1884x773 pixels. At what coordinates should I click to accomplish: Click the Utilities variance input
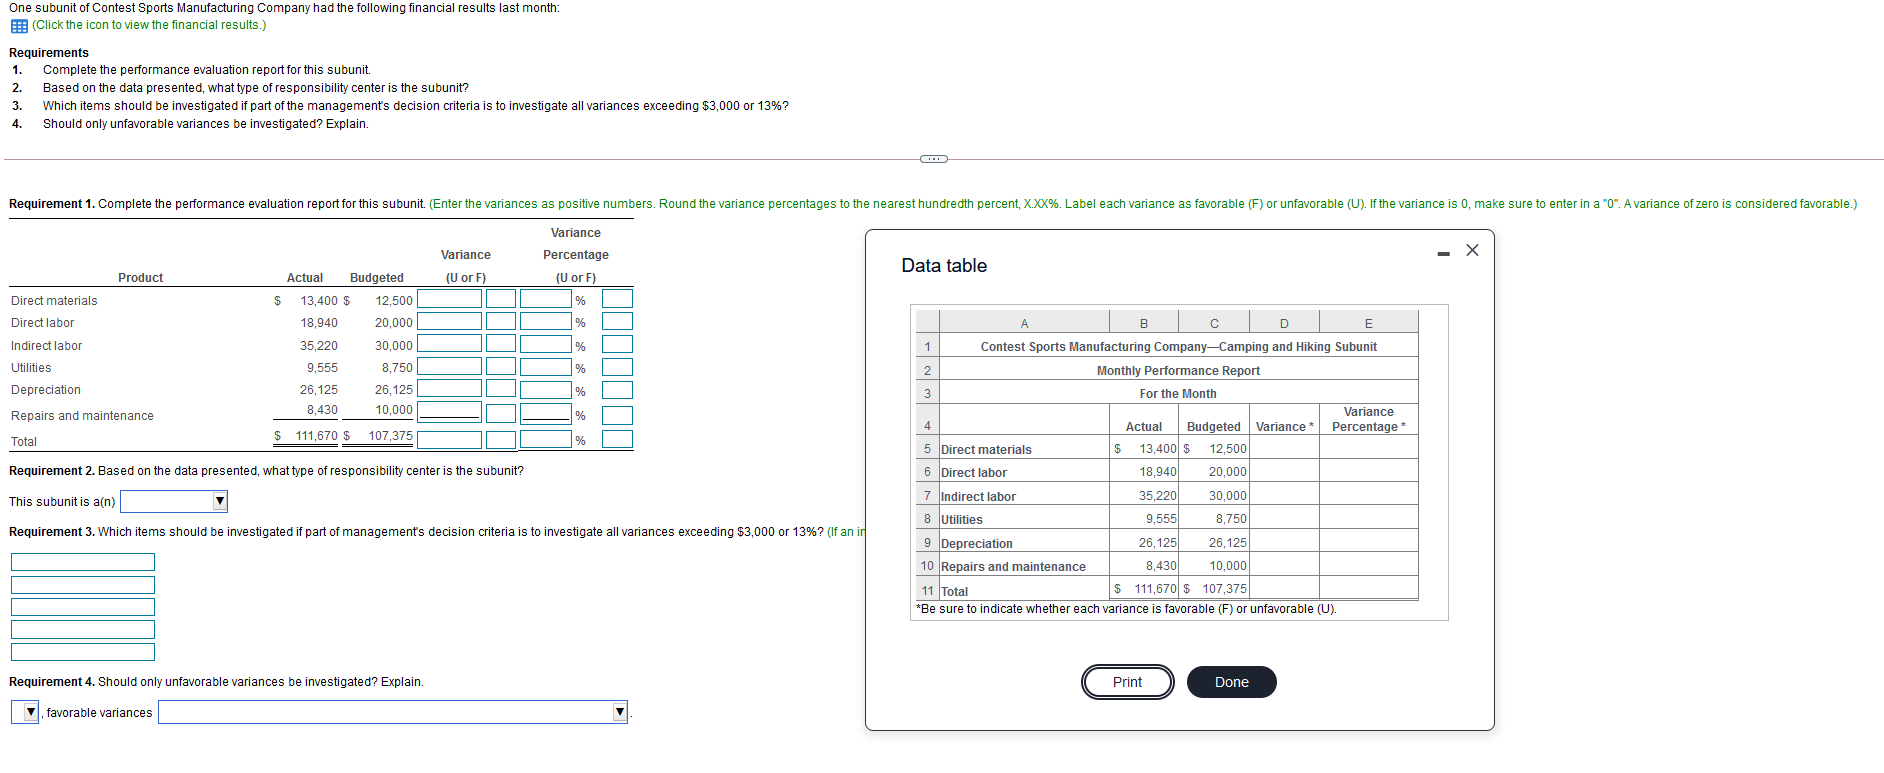[x=449, y=366]
